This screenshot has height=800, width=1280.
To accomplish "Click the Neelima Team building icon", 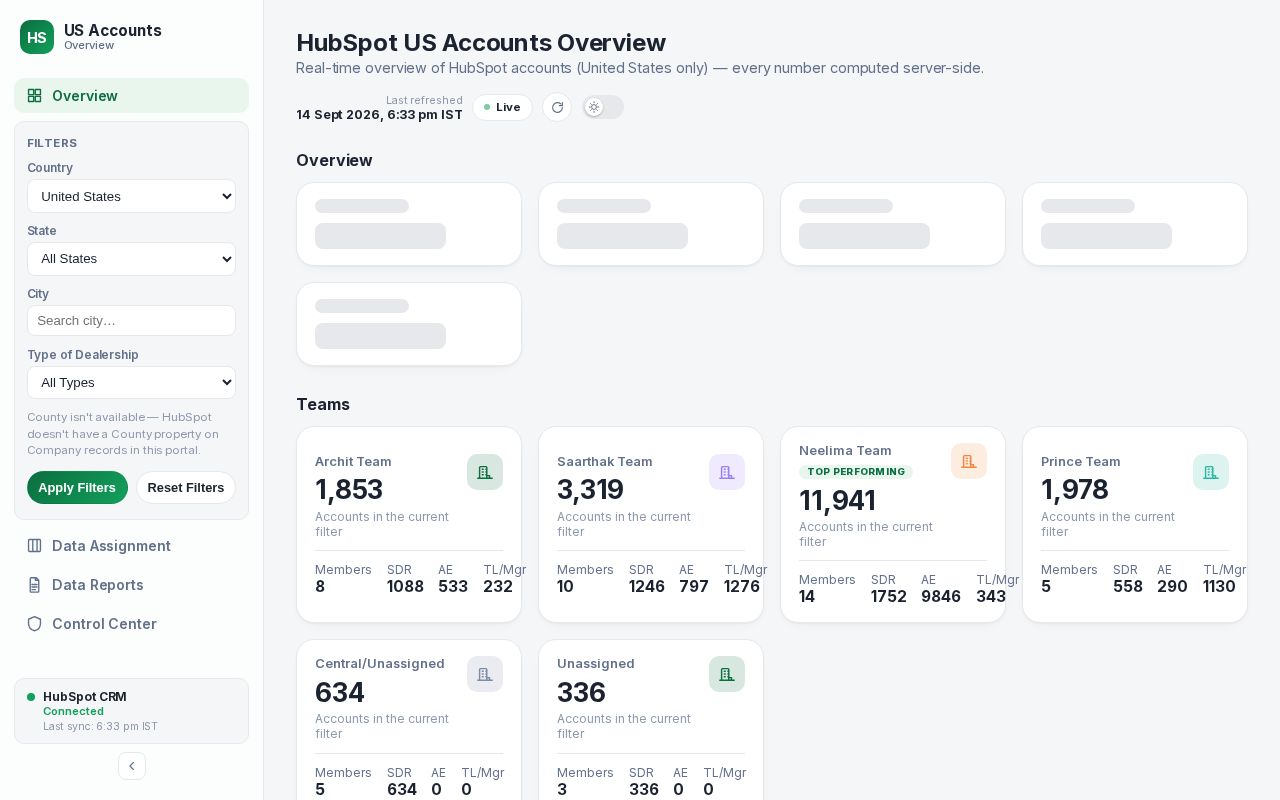I will (969, 461).
